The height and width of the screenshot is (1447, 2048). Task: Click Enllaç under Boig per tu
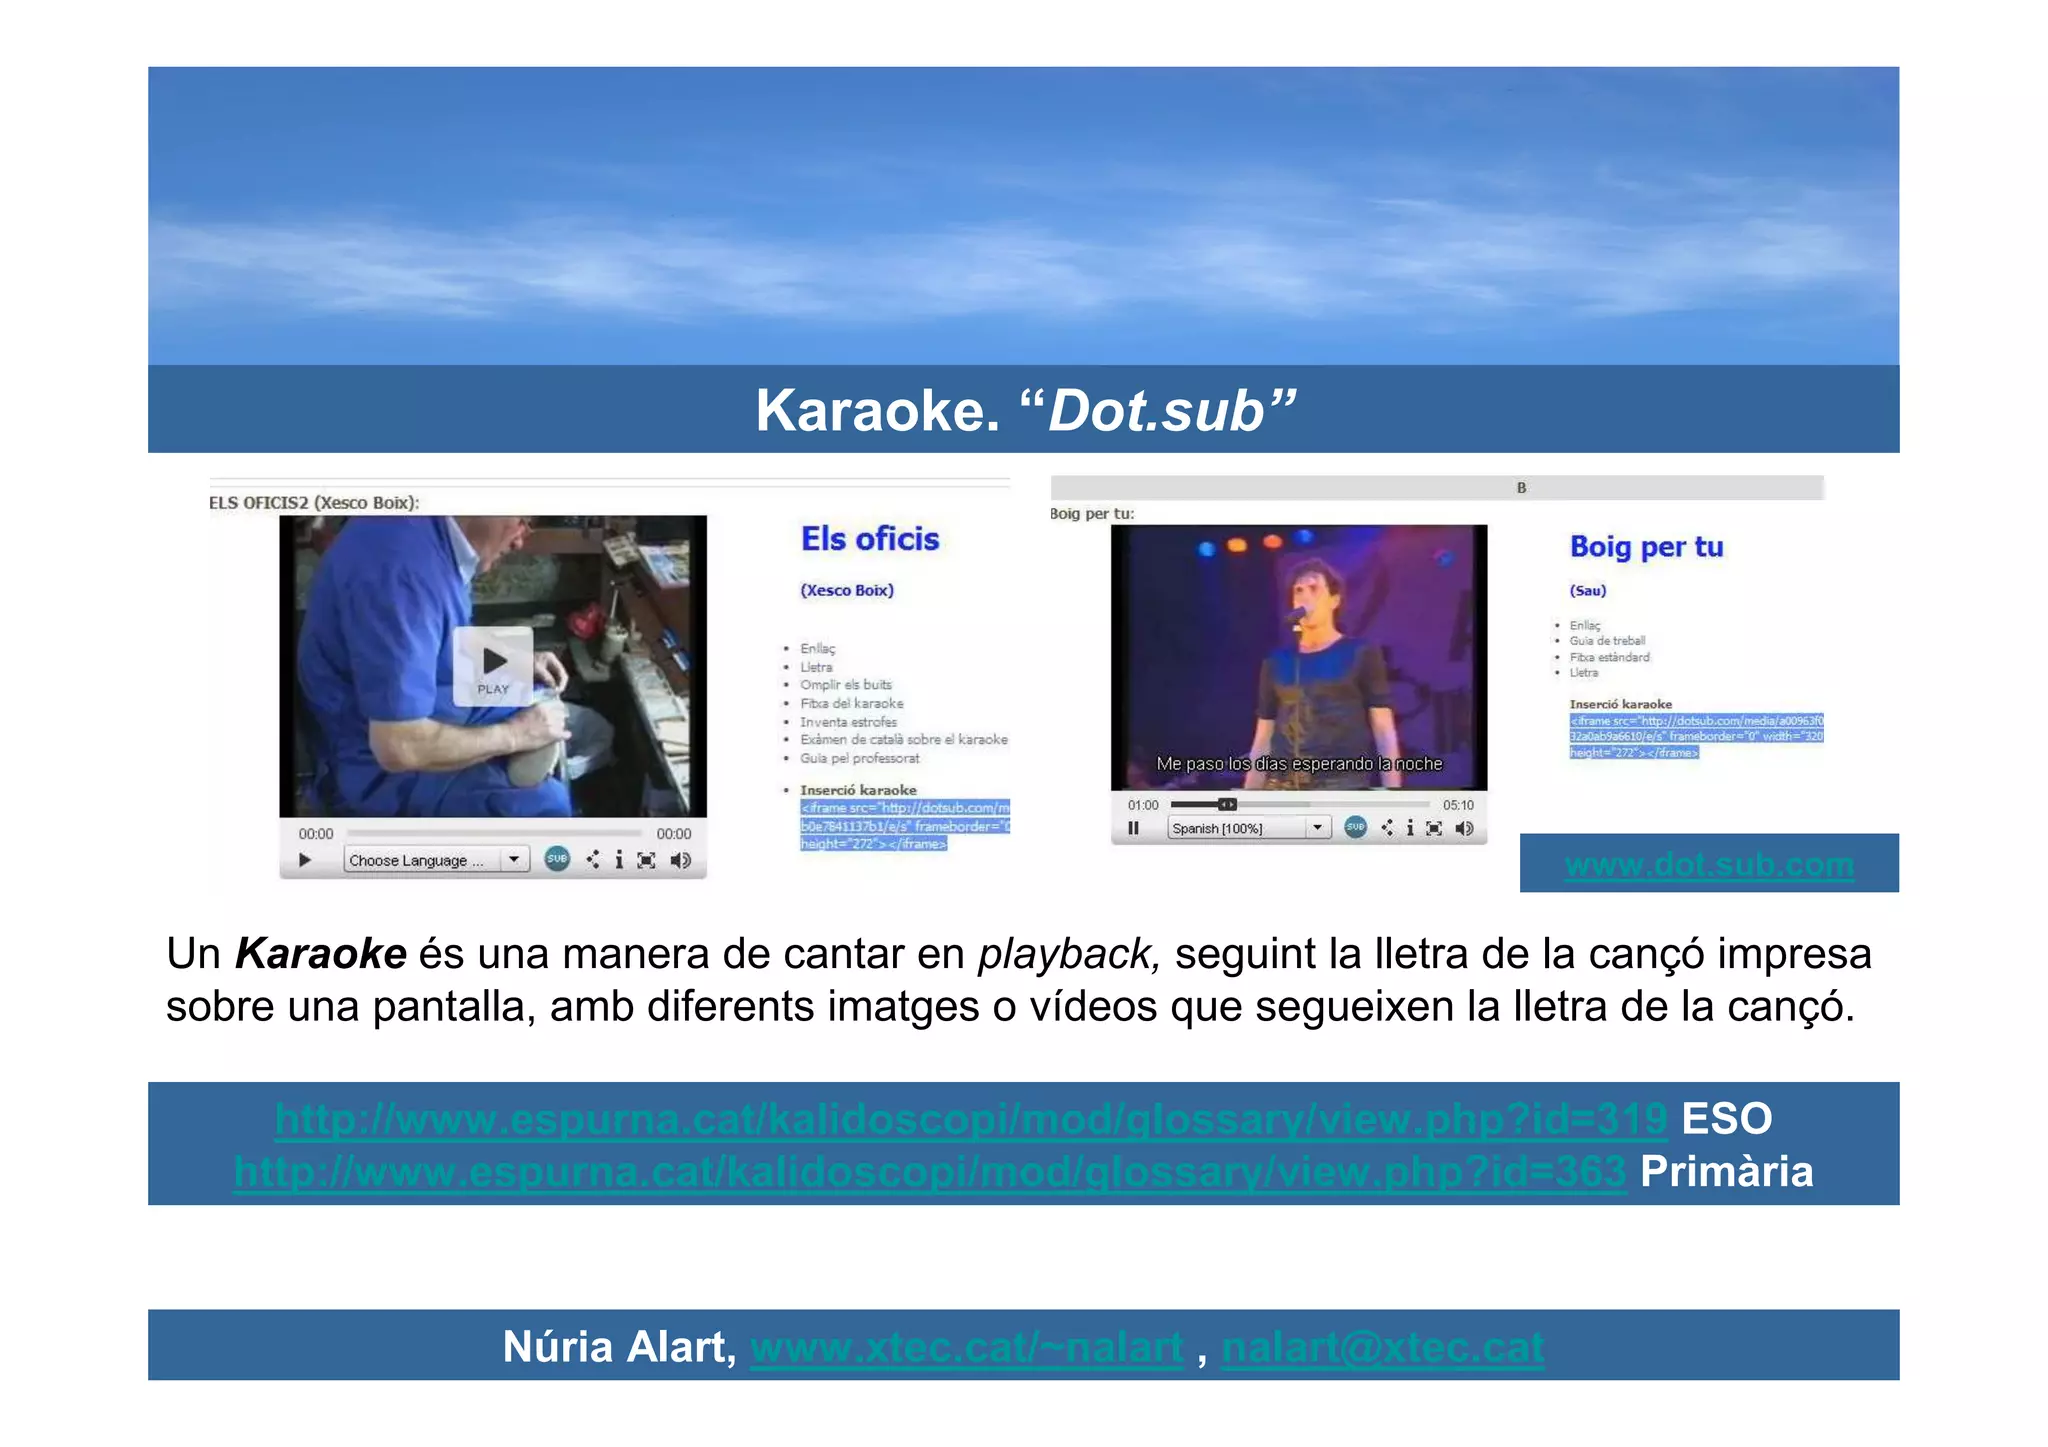click(1585, 626)
